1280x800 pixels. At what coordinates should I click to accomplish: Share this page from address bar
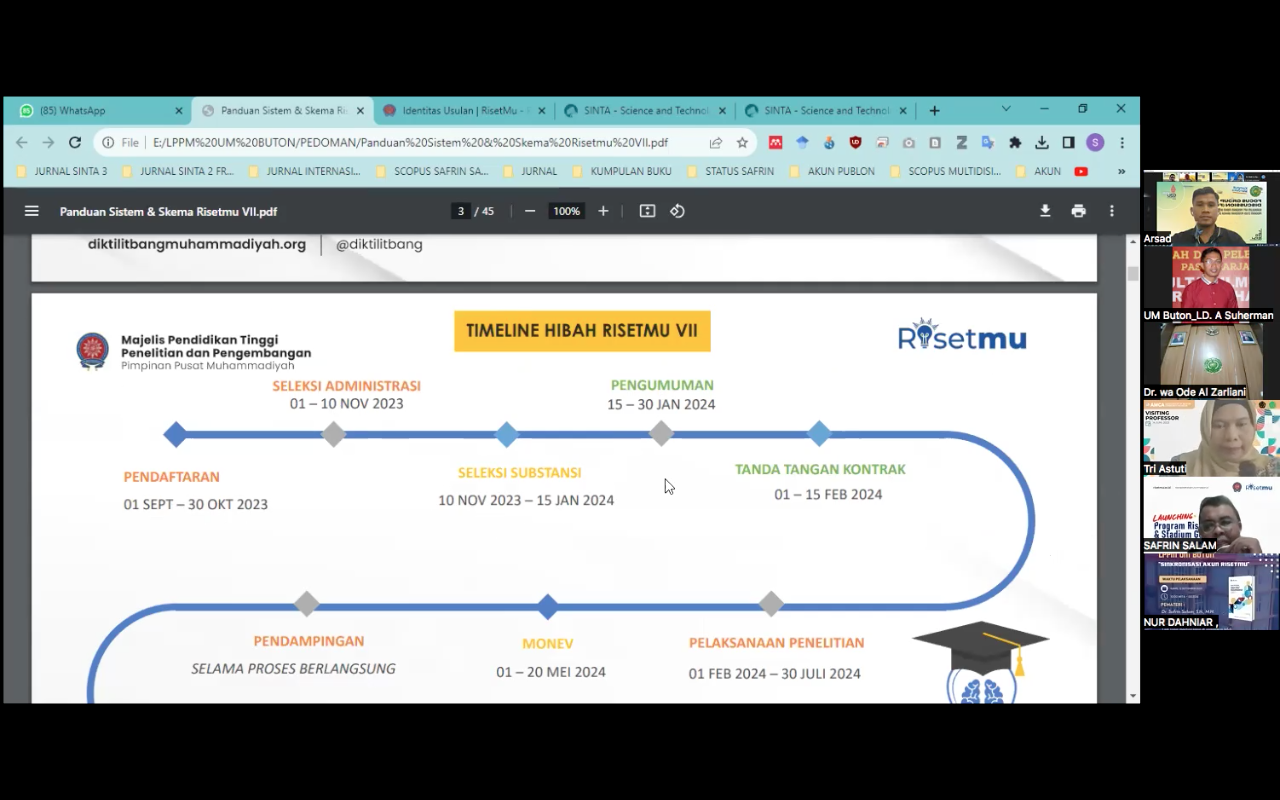(x=716, y=143)
